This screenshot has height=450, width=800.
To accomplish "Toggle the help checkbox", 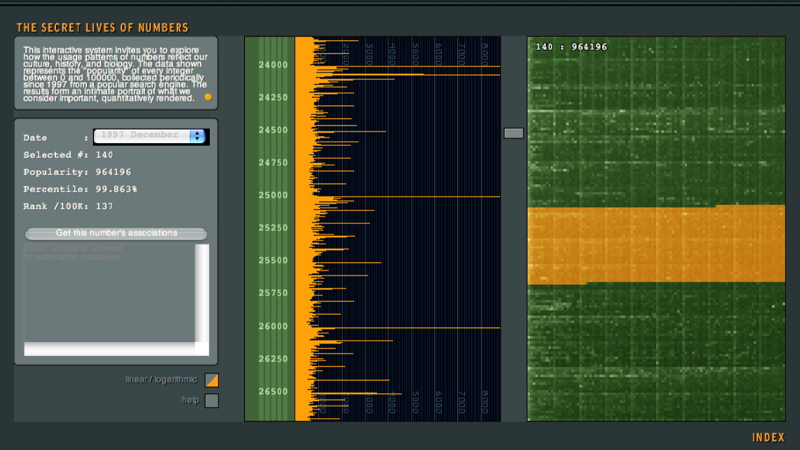I will 211,401.
